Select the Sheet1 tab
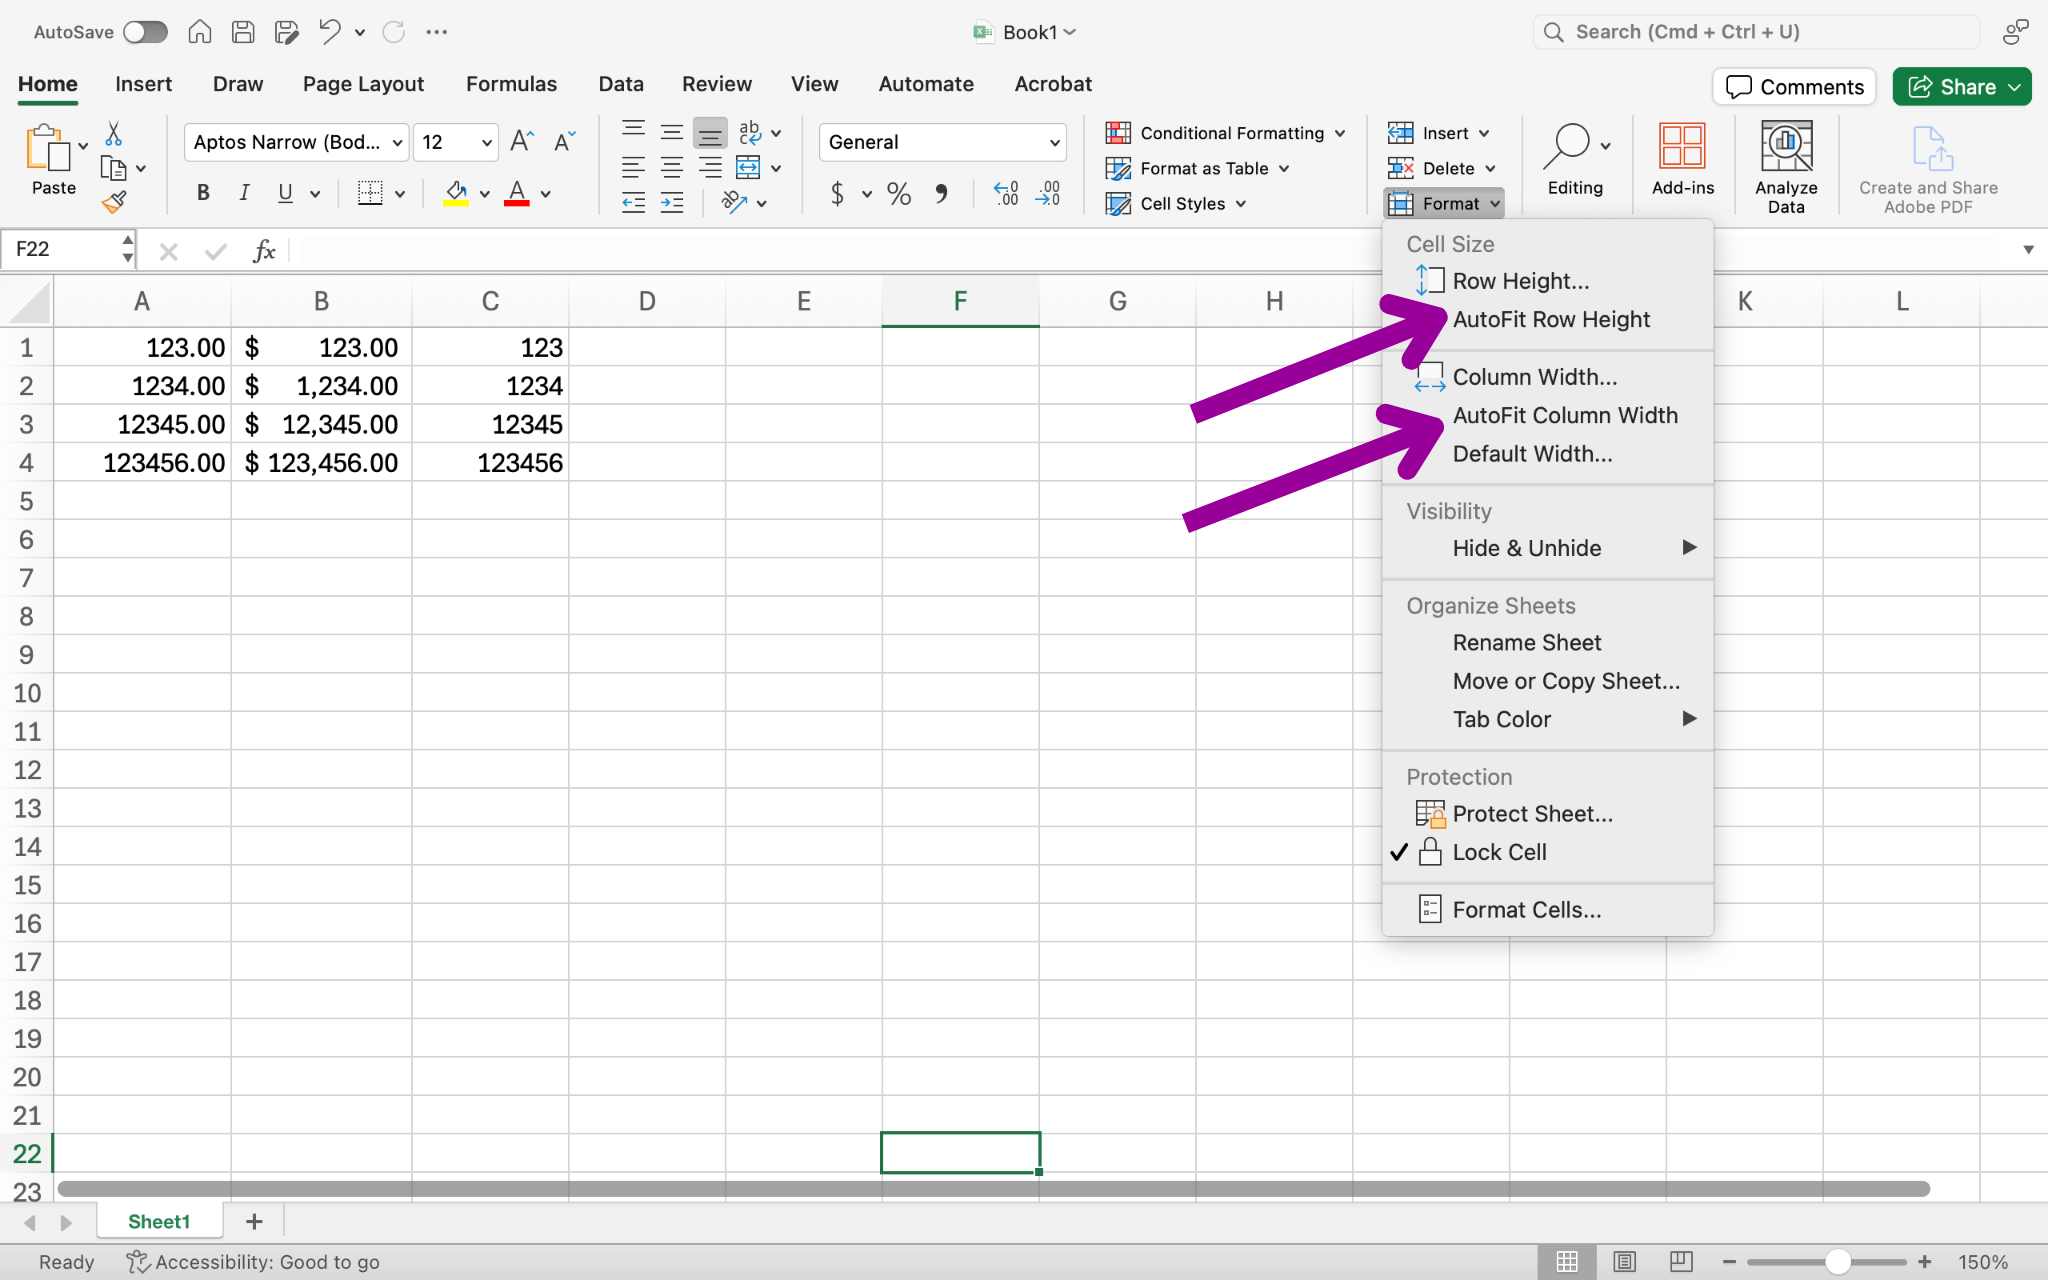 (159, 1222)
